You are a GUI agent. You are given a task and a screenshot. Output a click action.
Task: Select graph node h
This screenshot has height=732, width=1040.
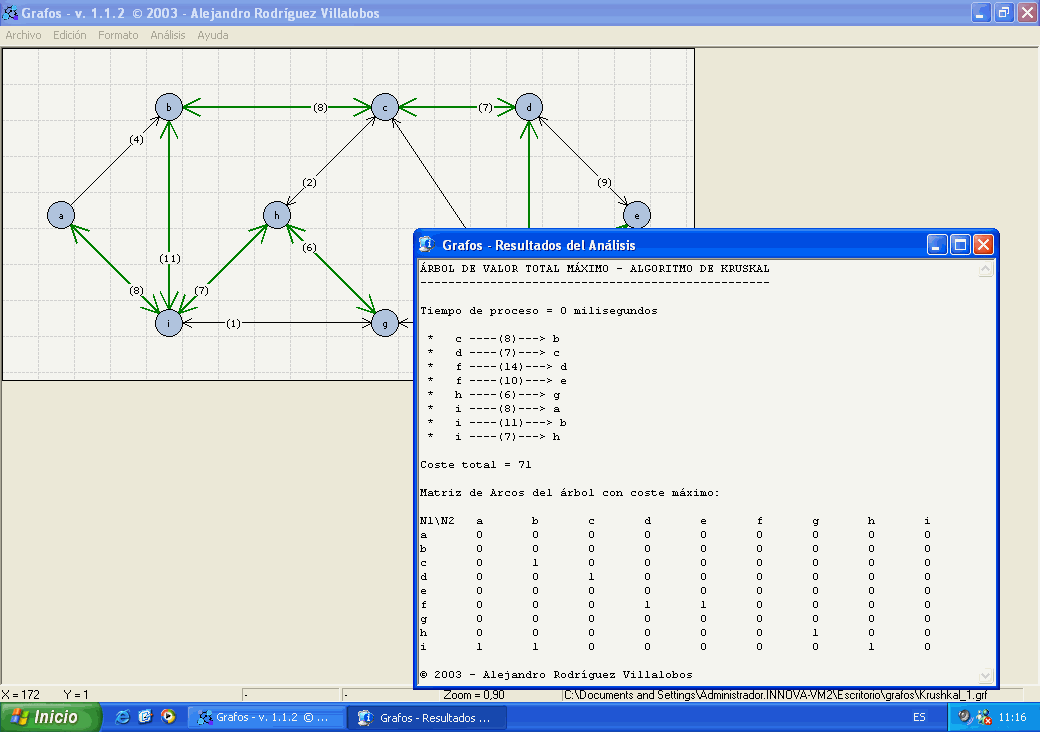point(277,215)
